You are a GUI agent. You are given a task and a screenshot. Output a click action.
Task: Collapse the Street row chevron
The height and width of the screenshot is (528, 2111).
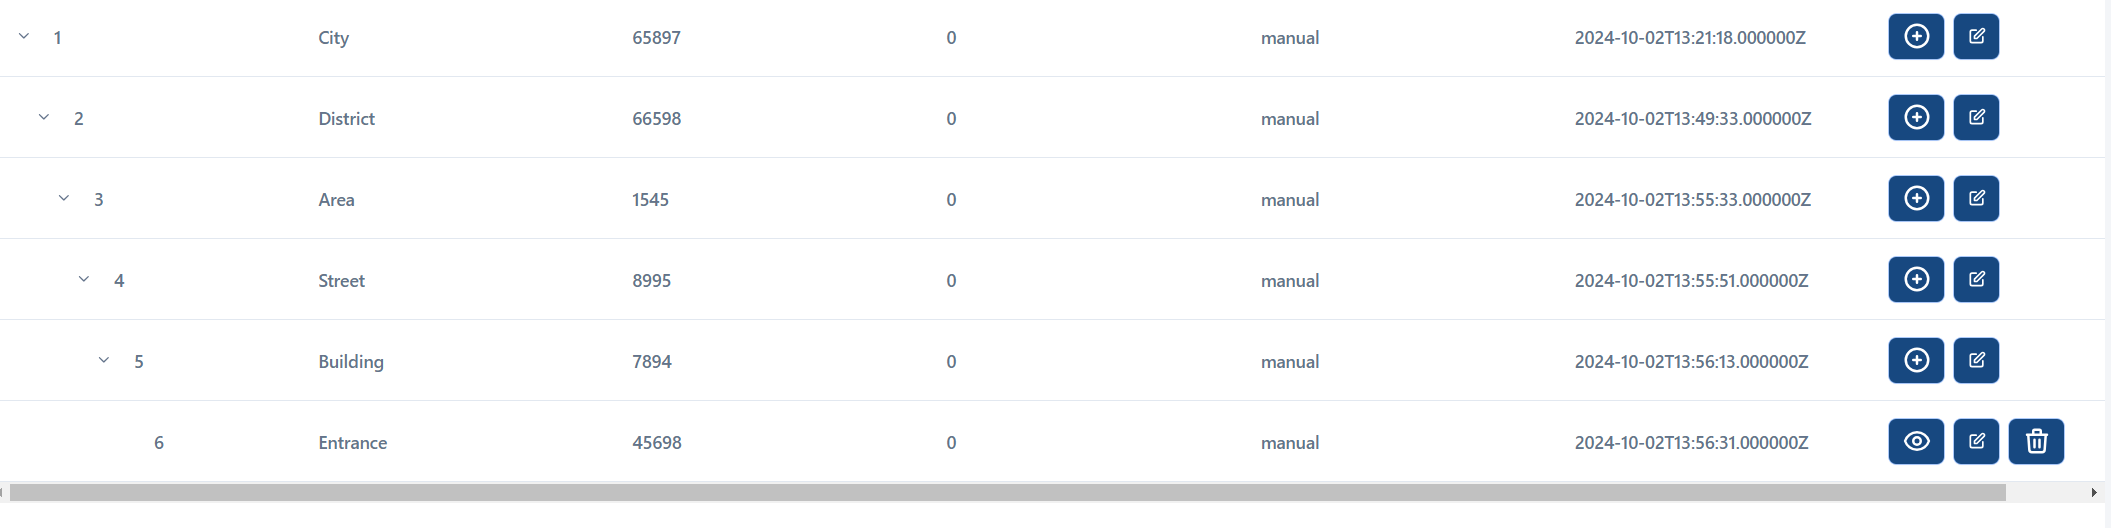84,280
